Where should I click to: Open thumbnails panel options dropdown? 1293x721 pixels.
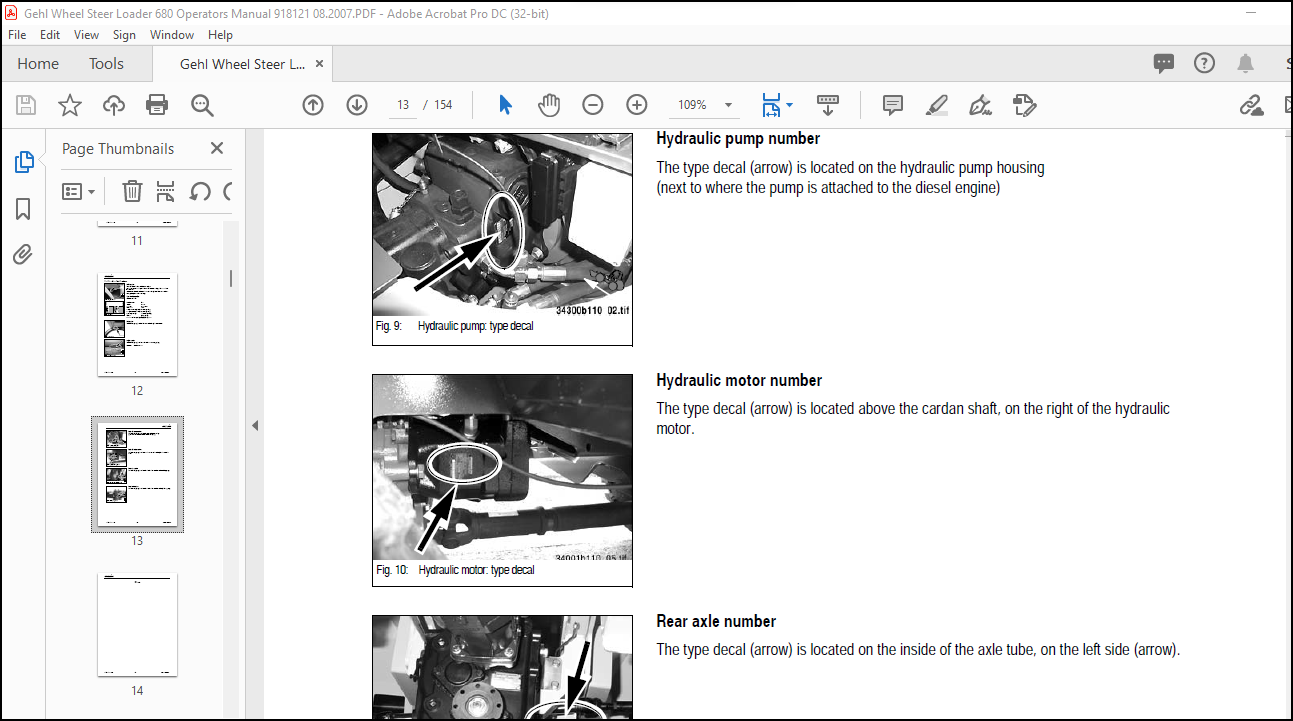coord(79,191)
